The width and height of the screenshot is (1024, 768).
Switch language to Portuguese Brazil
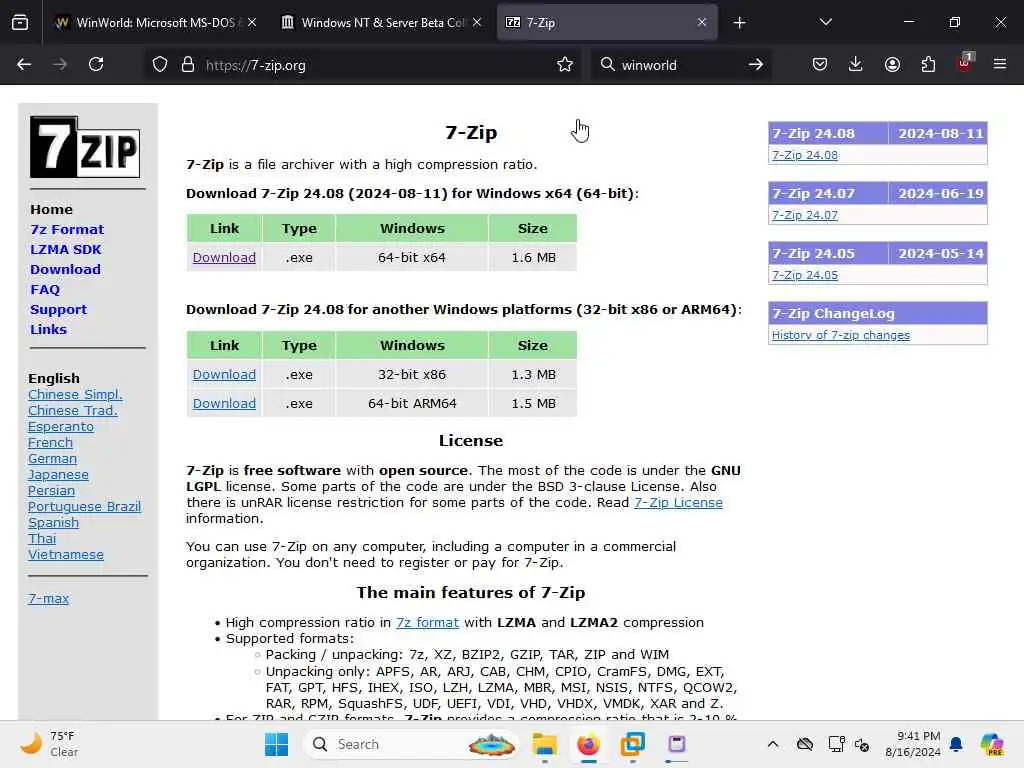point(84,507)
